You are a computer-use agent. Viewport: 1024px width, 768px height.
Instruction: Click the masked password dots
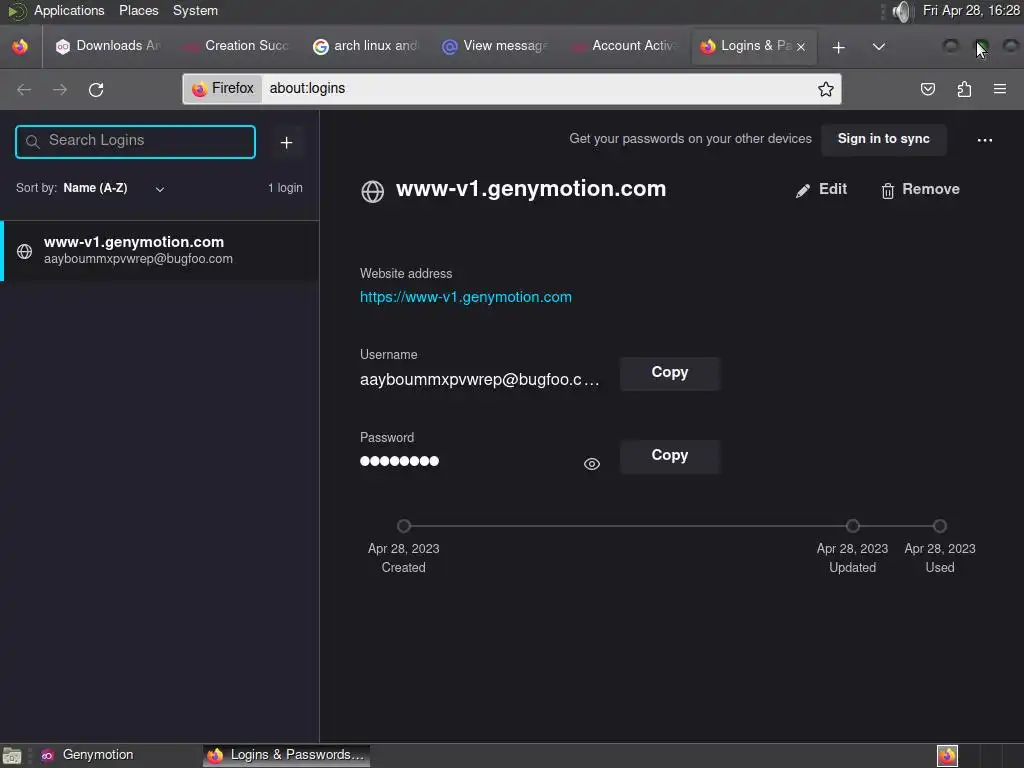pos(399,461)
